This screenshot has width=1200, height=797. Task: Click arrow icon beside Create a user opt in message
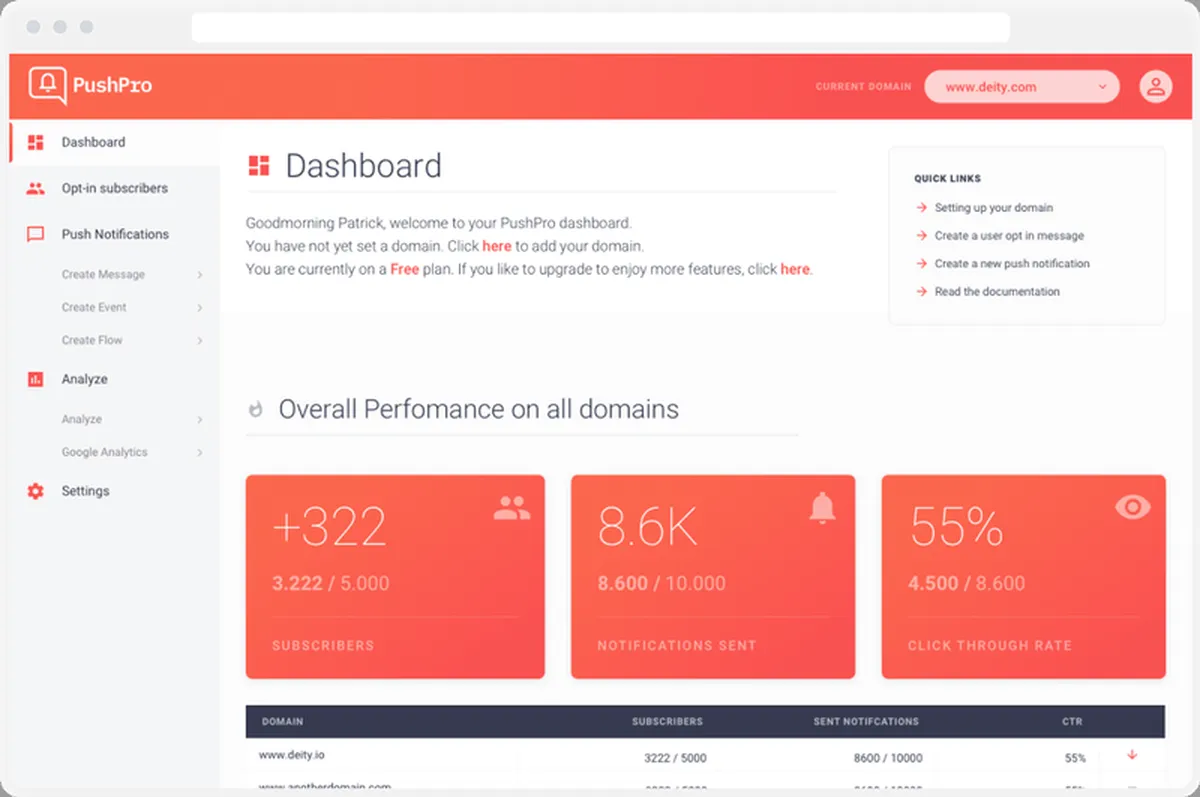921,236
